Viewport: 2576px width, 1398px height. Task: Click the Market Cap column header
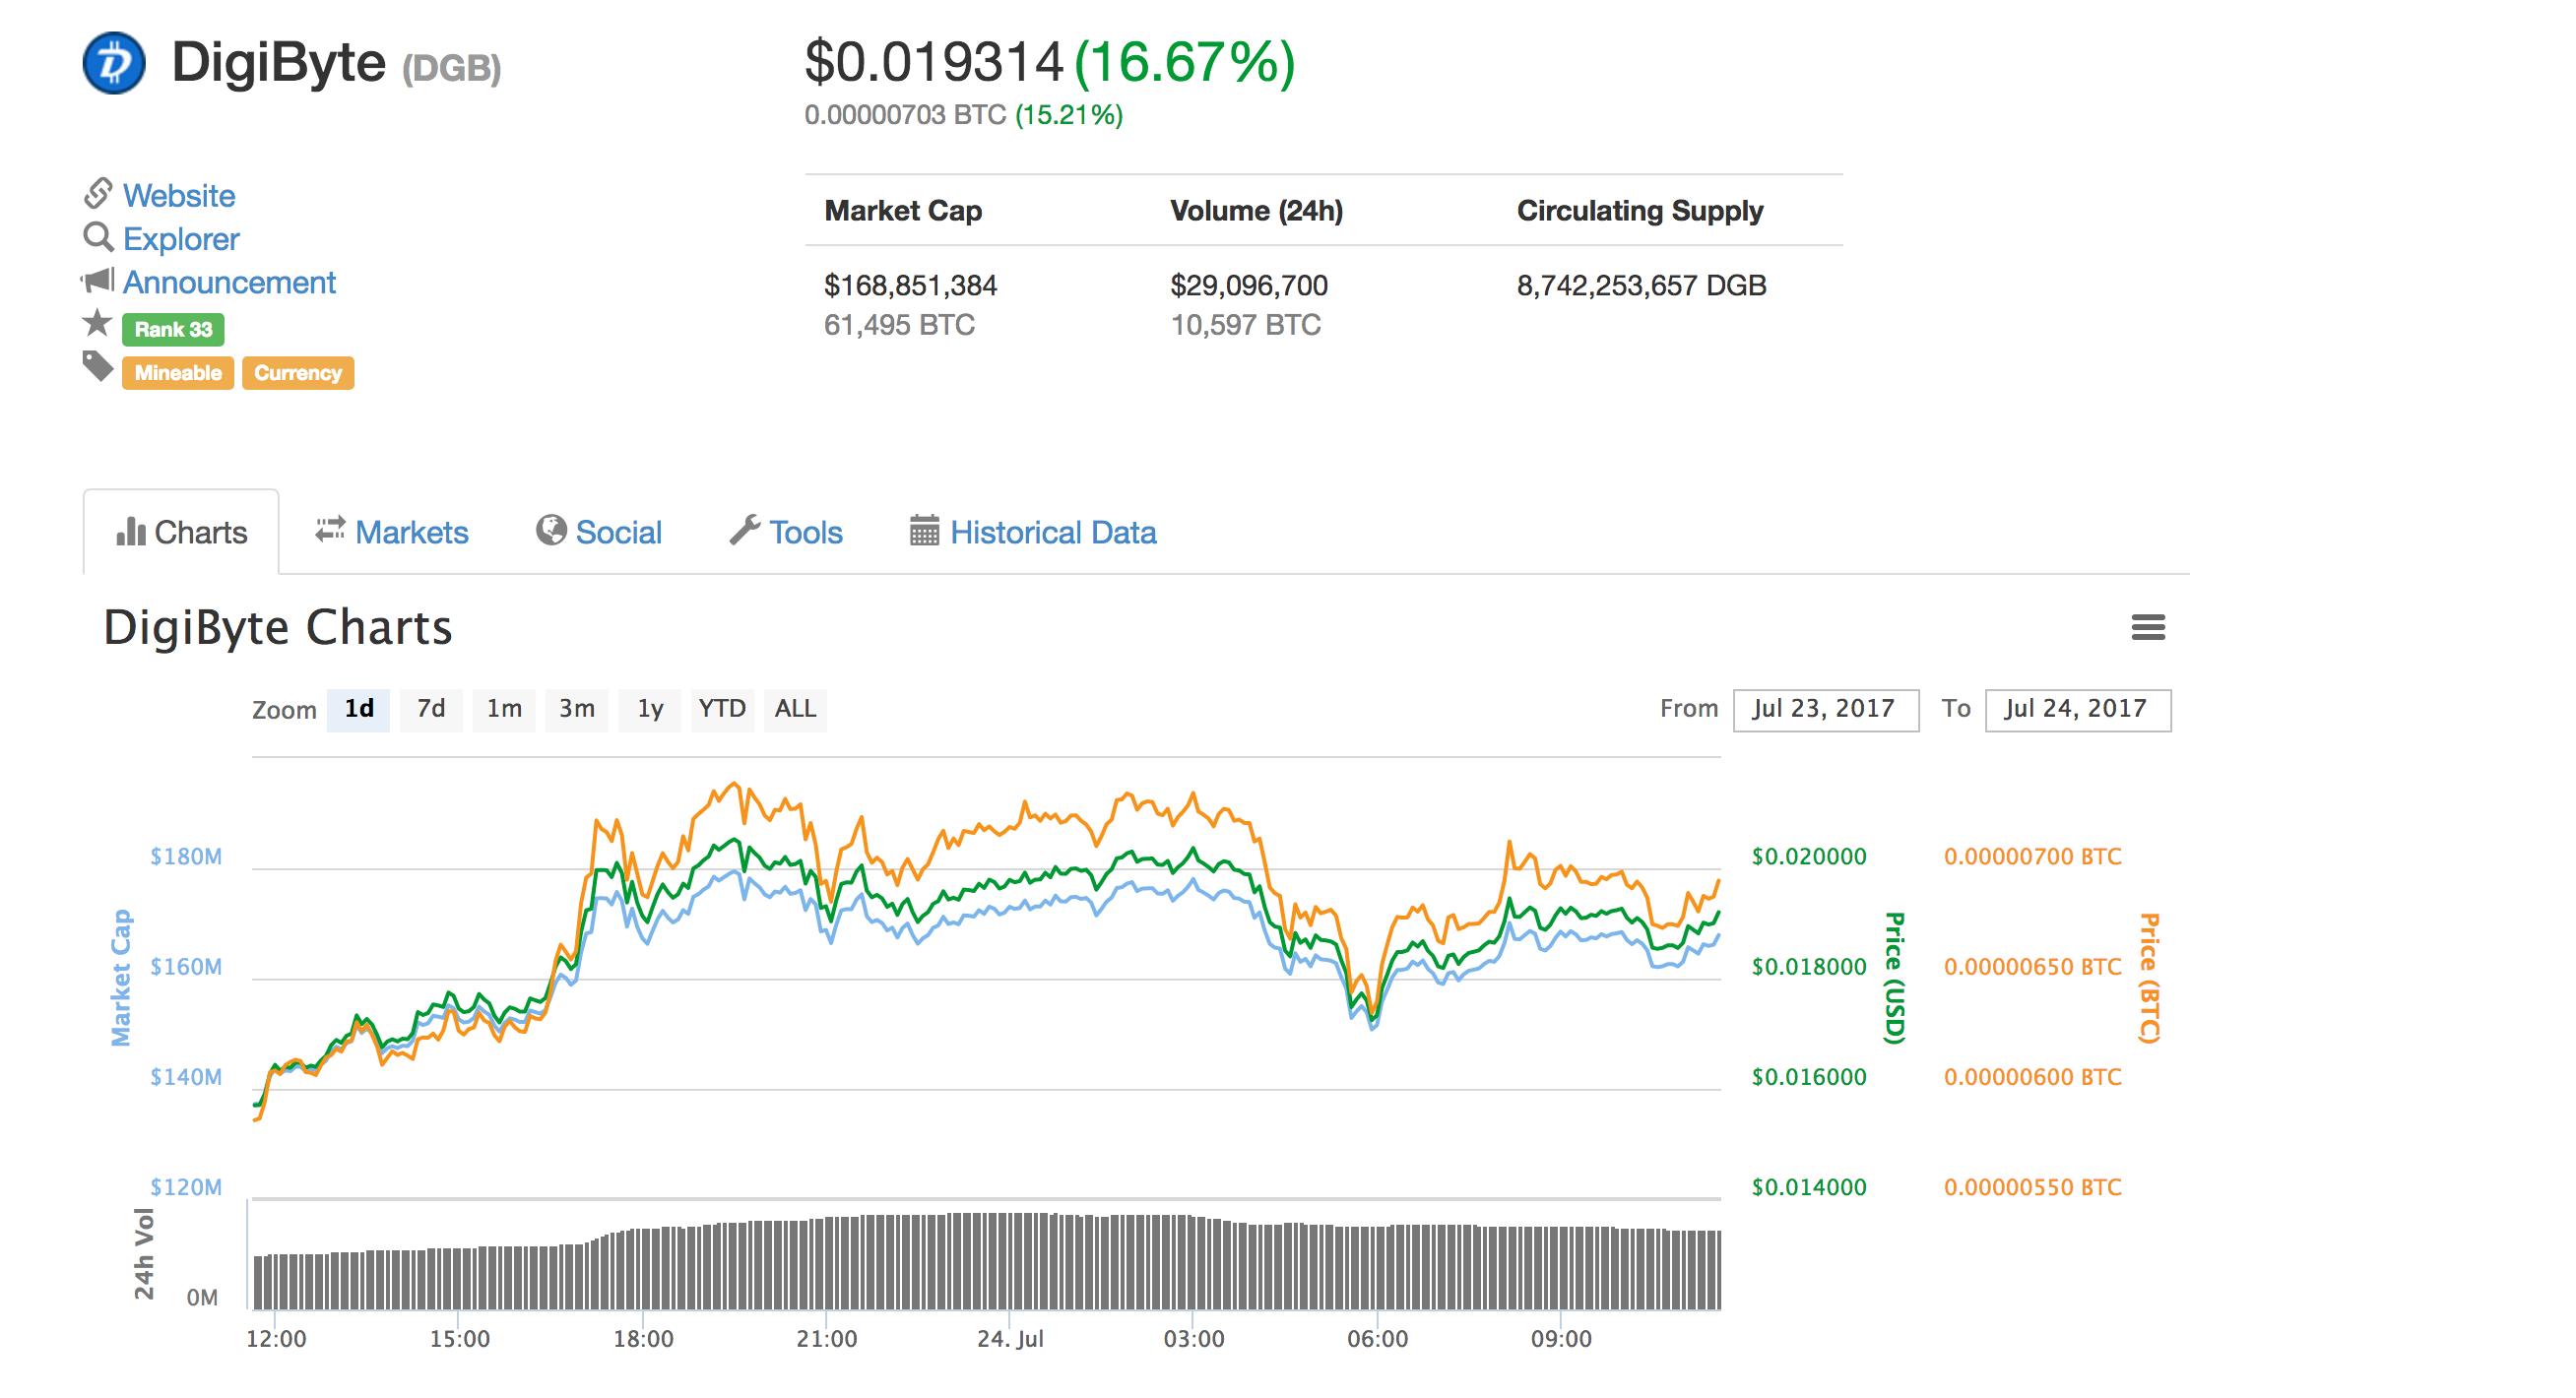(903, 211)
